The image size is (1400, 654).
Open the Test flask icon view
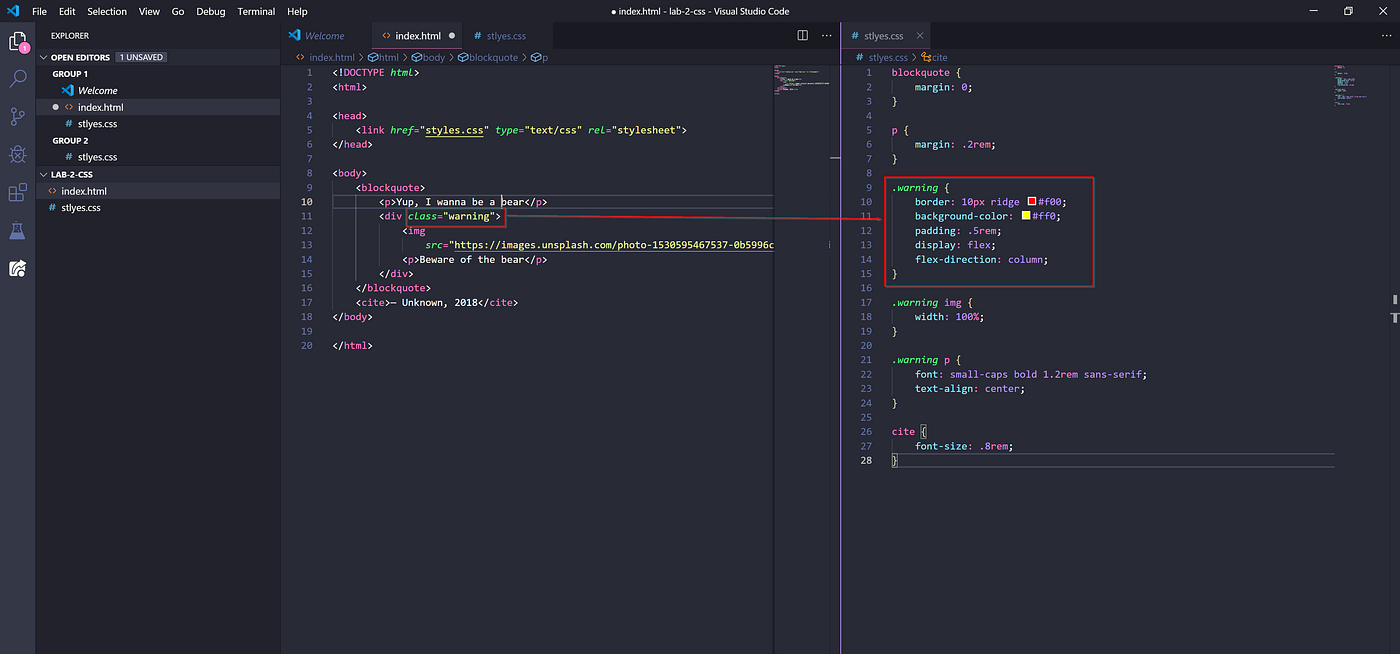pyautogui.click(x=17, y=231)
